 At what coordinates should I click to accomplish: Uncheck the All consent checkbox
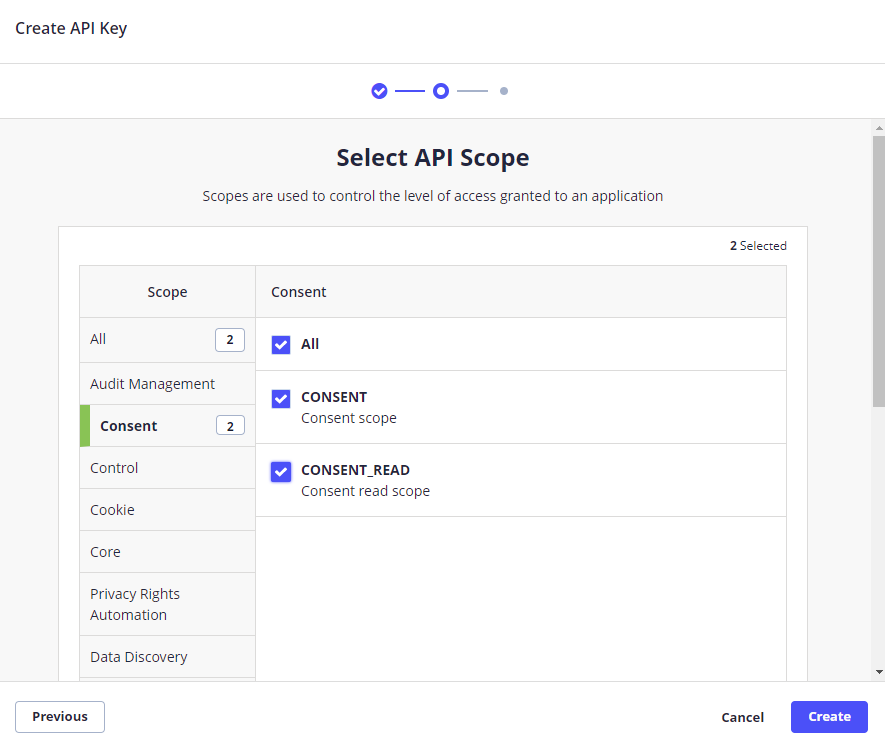281,344
